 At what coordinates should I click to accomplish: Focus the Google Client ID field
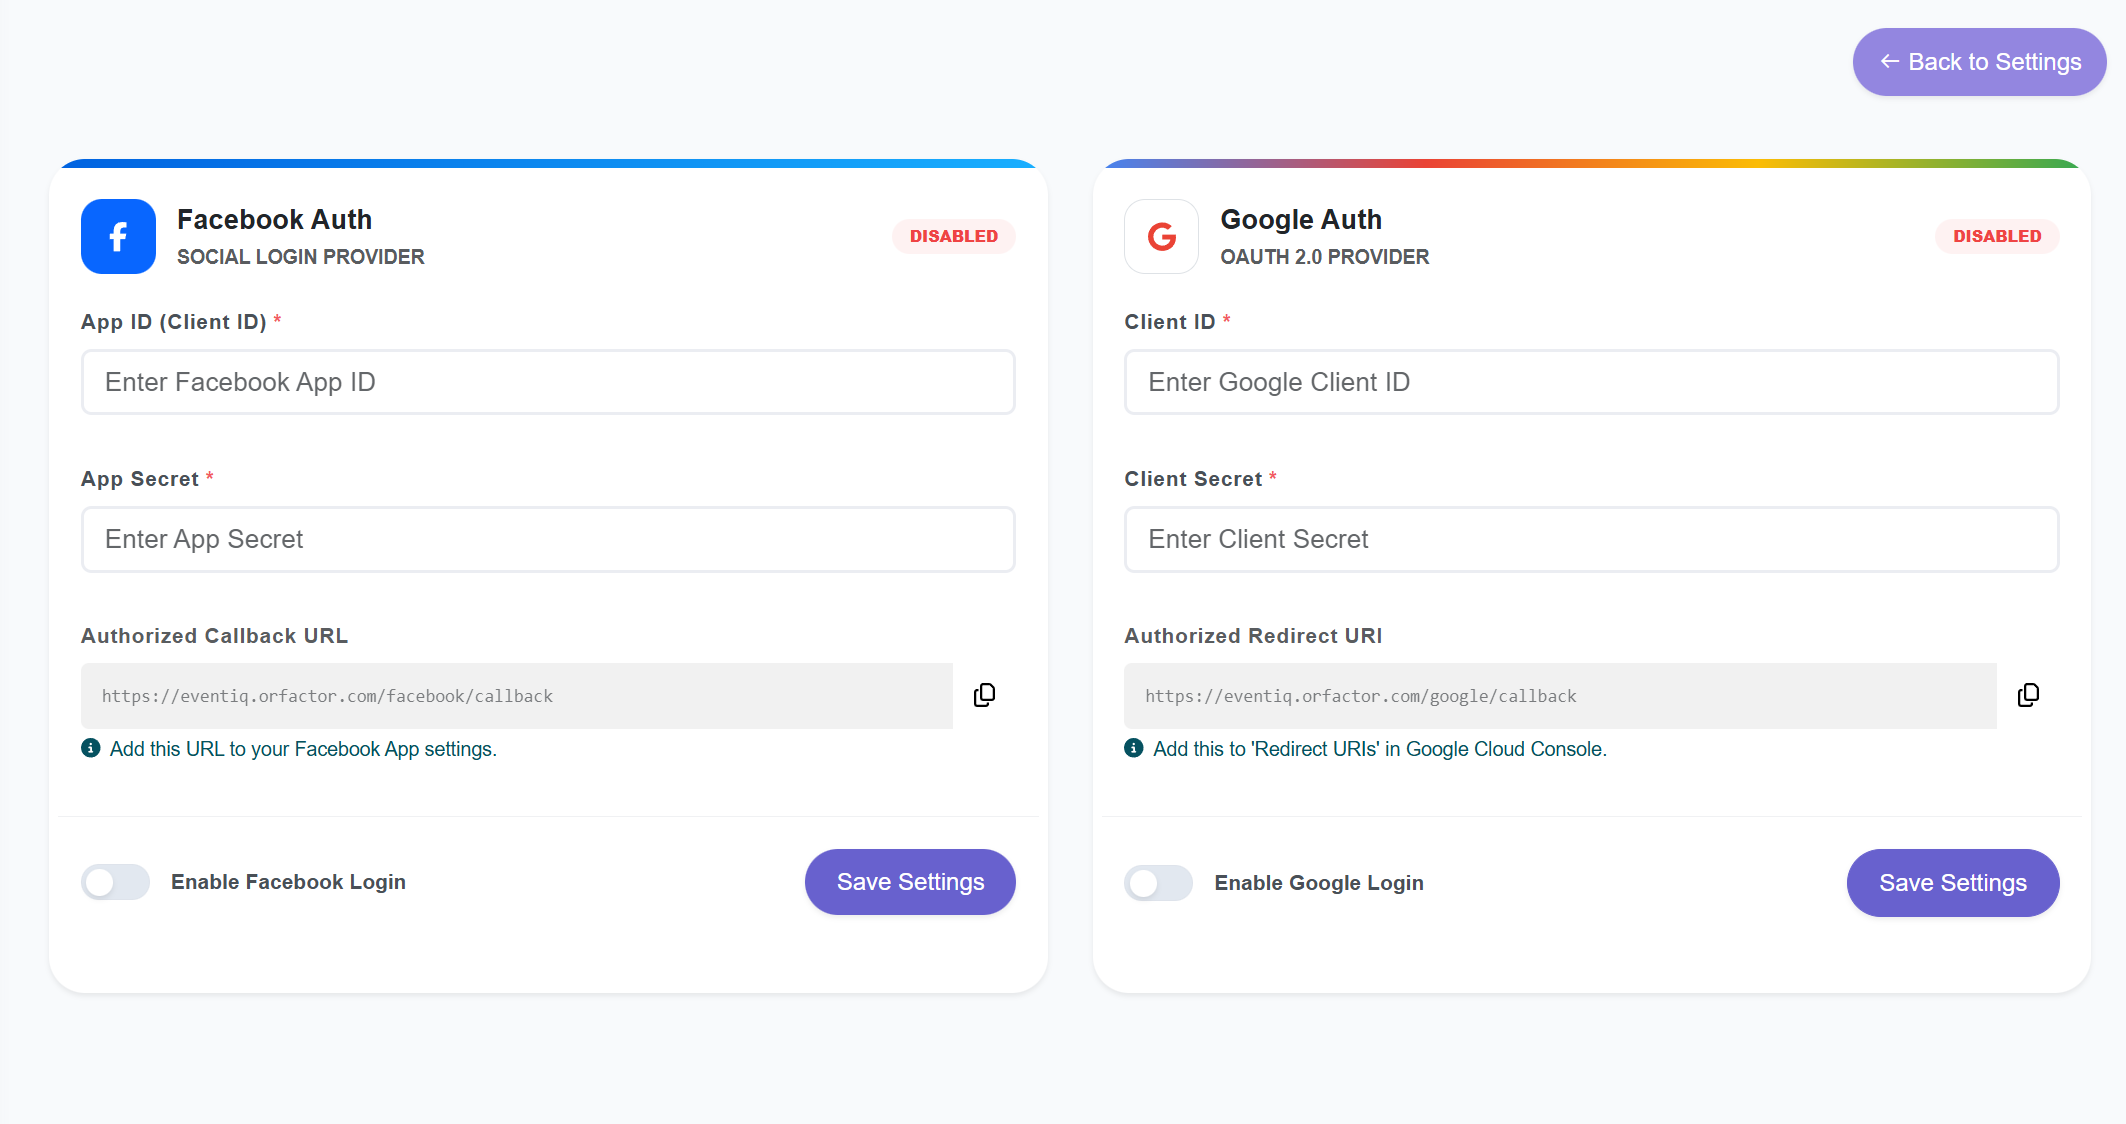point(1591,382)
